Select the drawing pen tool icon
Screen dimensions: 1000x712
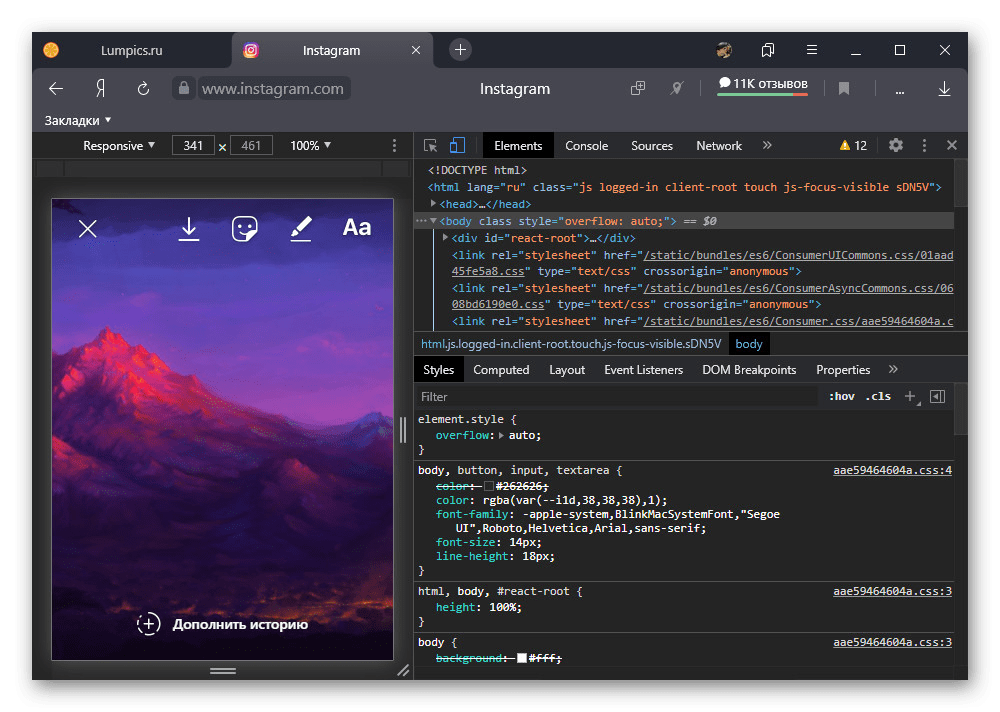[301, 229]
